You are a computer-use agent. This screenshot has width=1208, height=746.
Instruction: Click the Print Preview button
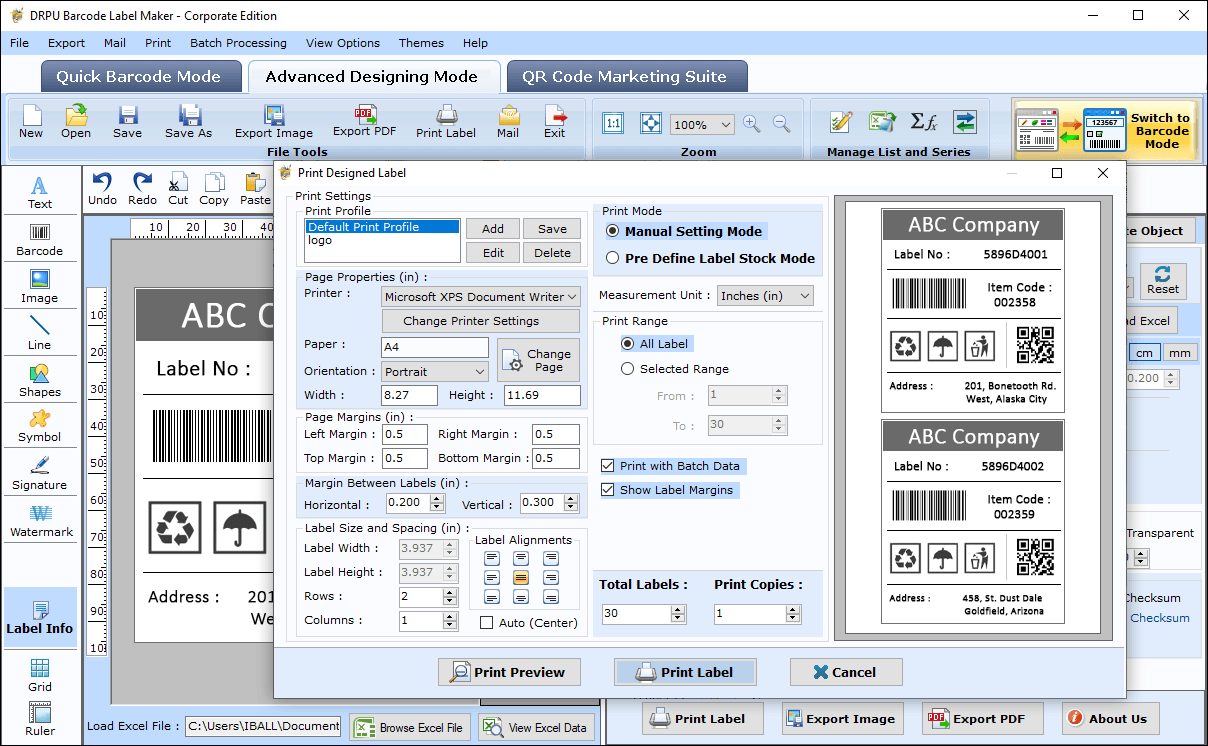point(509,672)
